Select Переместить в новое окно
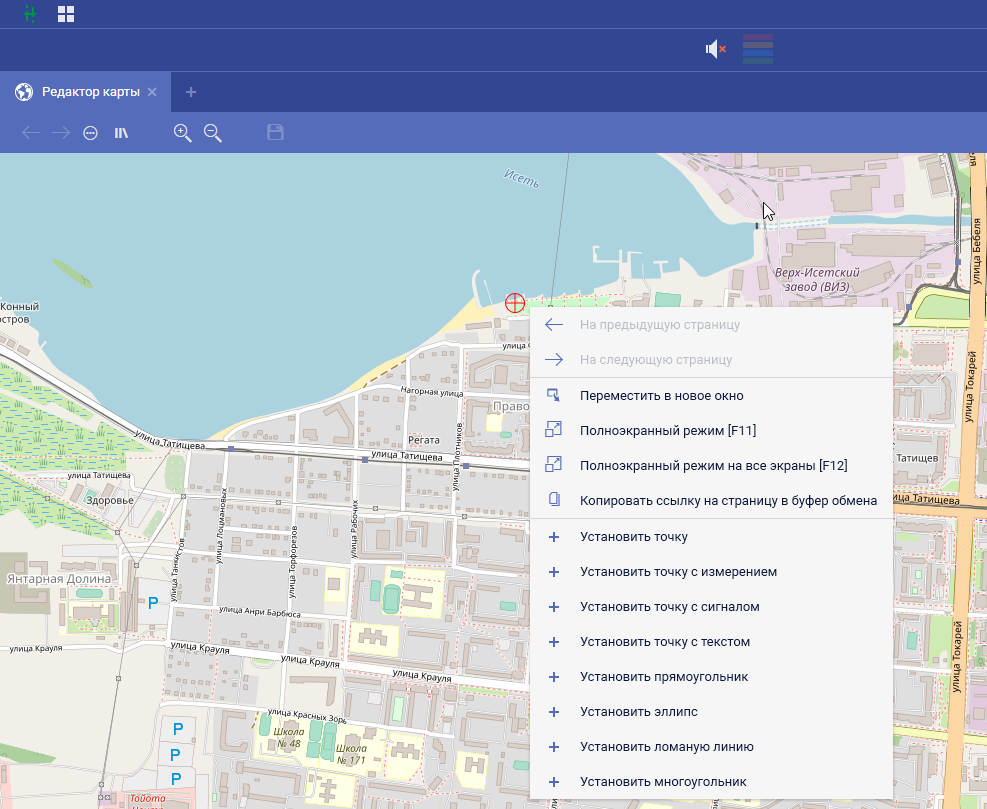Screen dimensions: 987x809 pyautogui.click(x=661, y=395)
